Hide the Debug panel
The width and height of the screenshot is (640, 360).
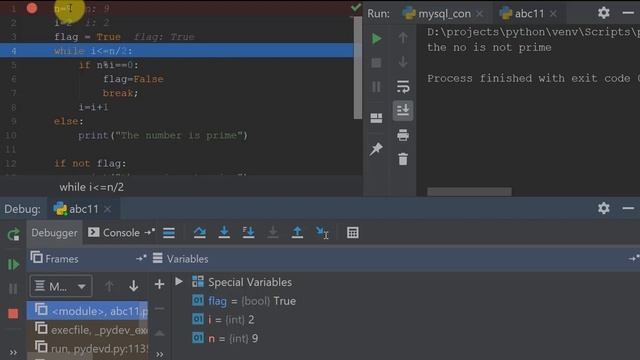[x=628, y=208]
